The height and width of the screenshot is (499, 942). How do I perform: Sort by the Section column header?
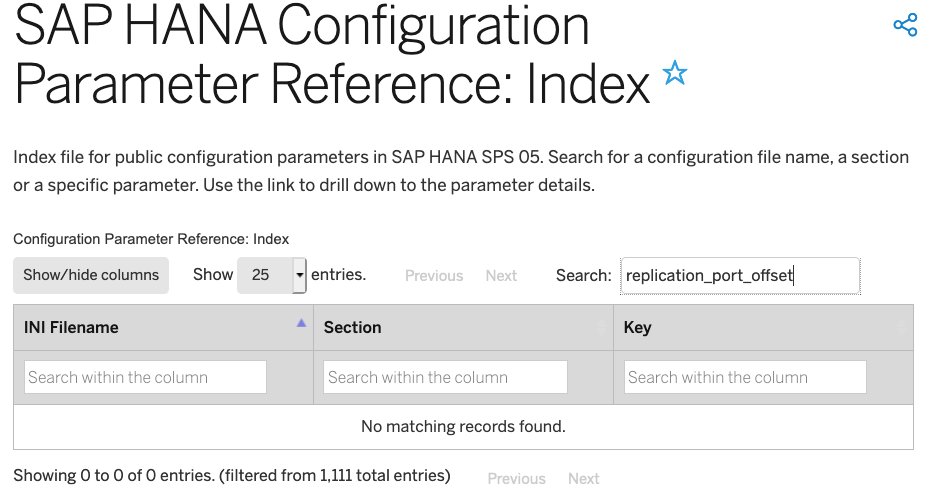tap(463, 327)
